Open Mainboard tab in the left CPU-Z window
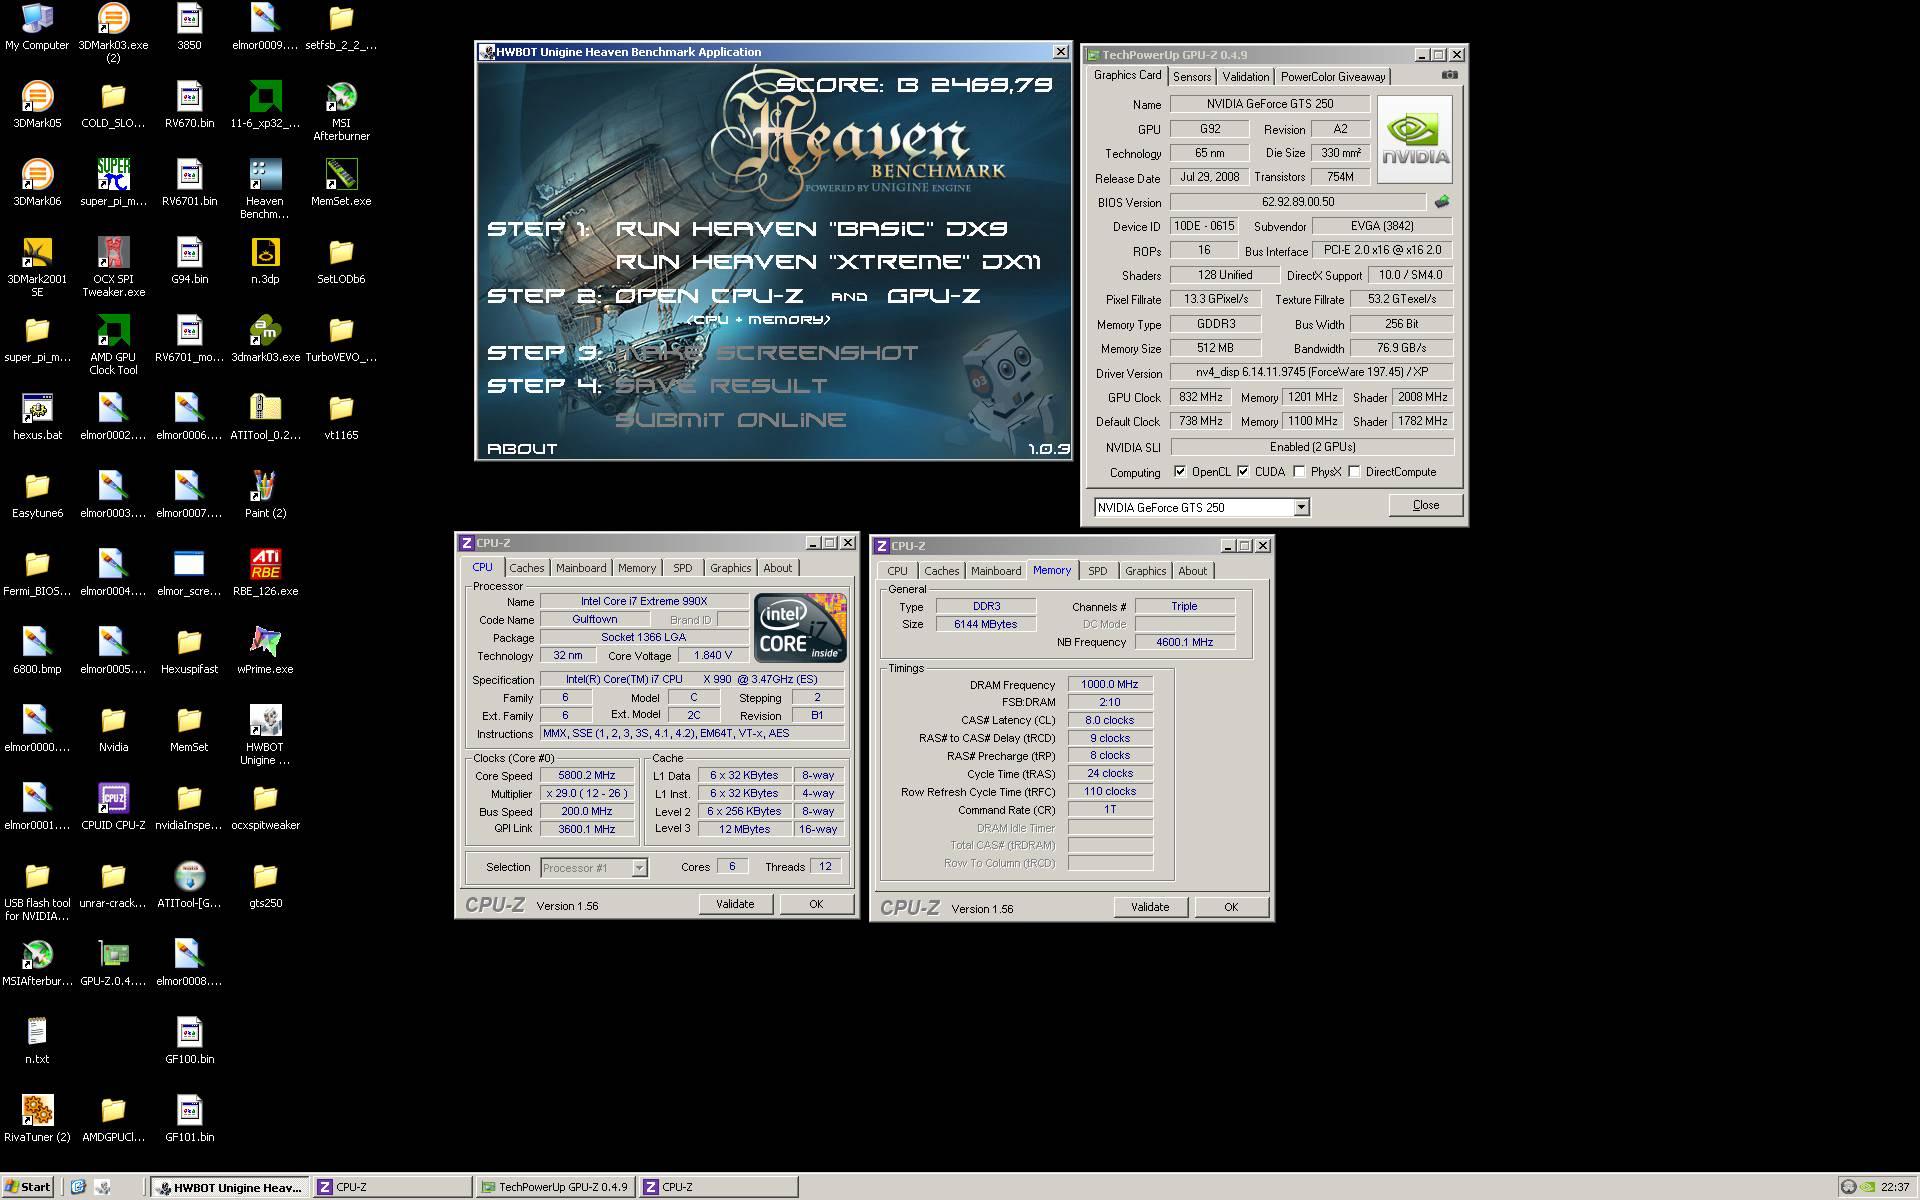Viewport: 1920px width, 1200px height. coord(581,568)
